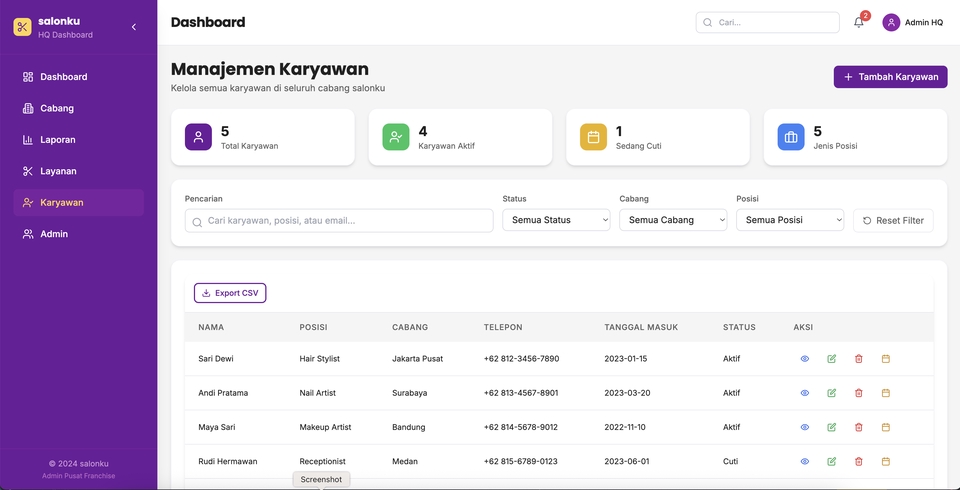
Task: Open the Semua Status dropdown
Action: [556, 220]
